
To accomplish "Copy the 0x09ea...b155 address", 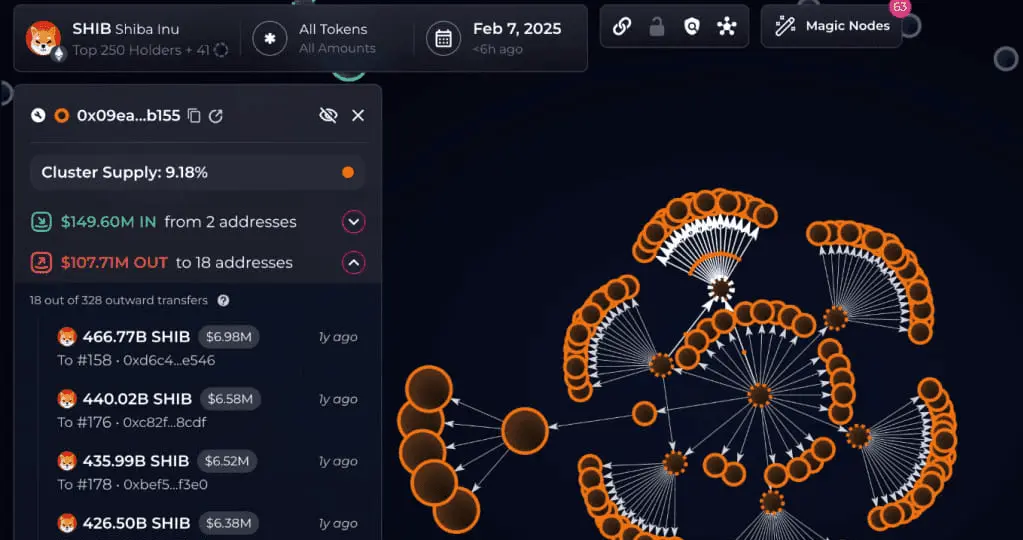I will click(x=194, y=116).
